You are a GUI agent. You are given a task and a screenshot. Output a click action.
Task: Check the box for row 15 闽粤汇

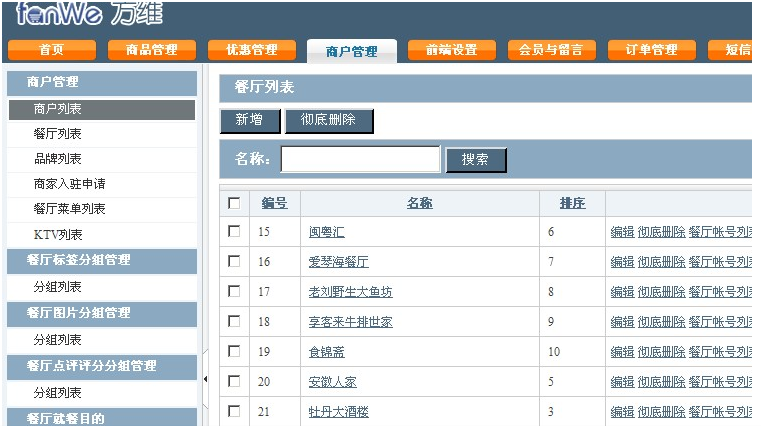tap(234, 232)
